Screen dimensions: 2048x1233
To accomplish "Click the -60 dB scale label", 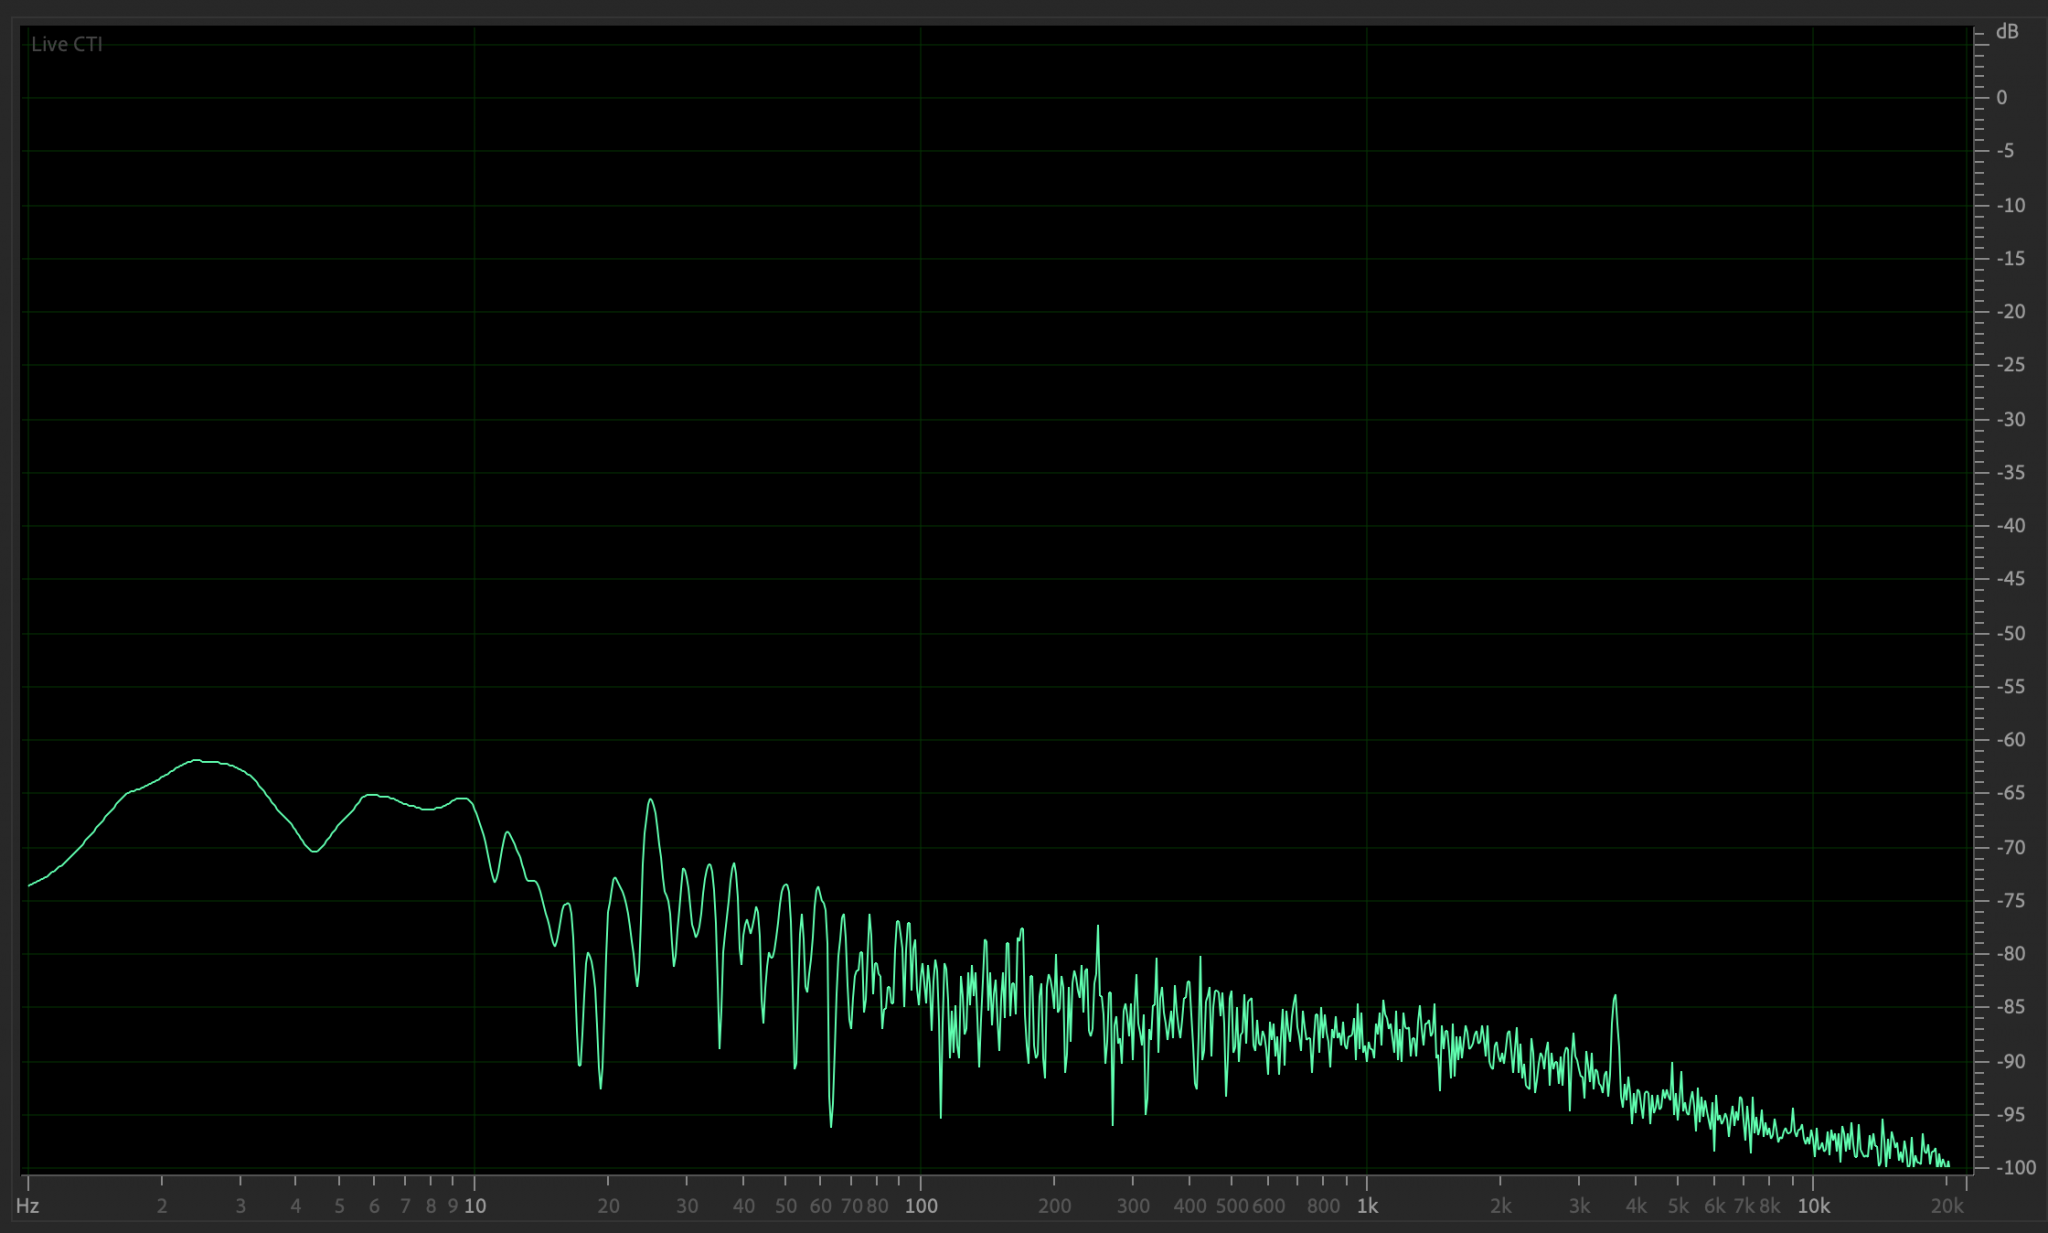I will click(x=2010, y=740).
